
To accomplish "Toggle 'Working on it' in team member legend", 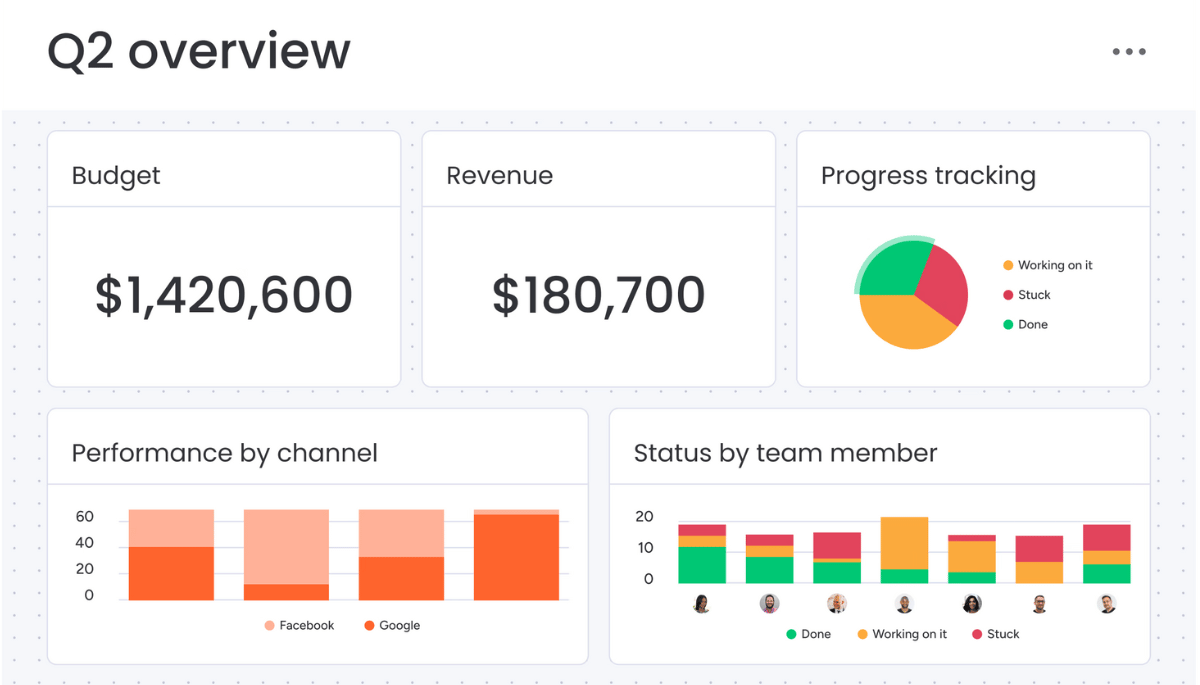I will click(902, 634).
